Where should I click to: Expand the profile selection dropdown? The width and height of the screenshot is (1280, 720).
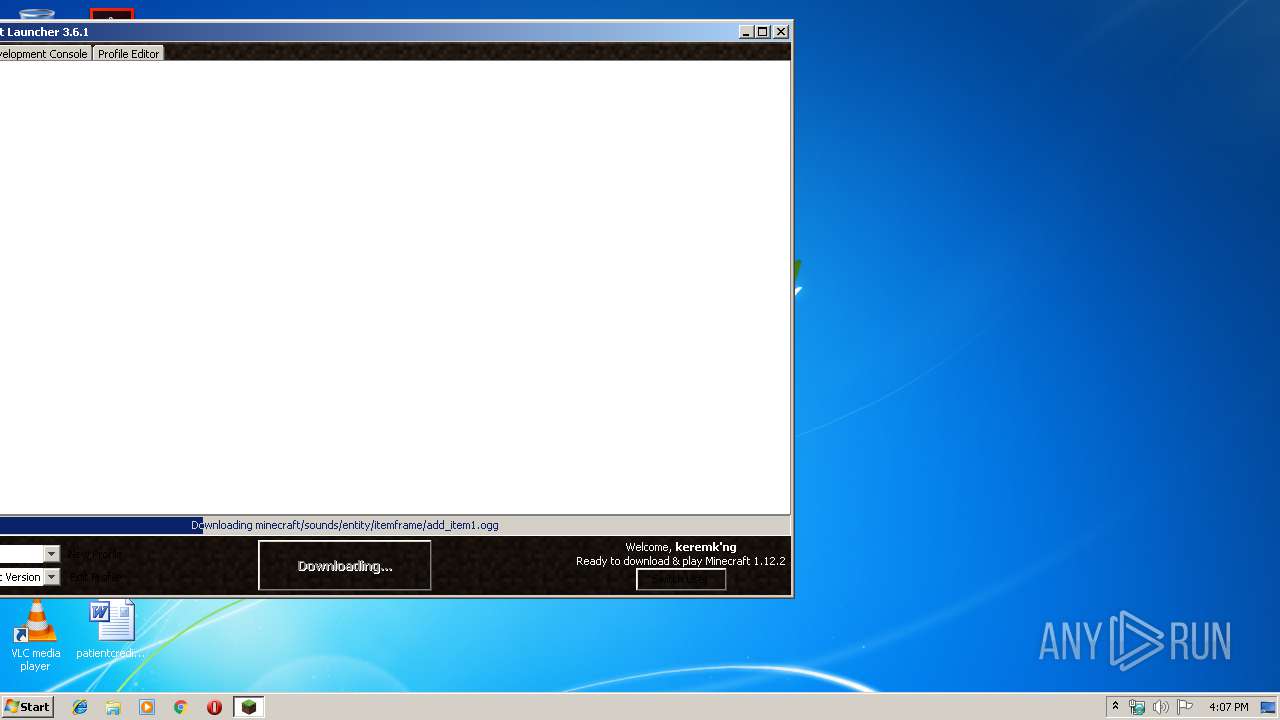[x=51, y=554]
